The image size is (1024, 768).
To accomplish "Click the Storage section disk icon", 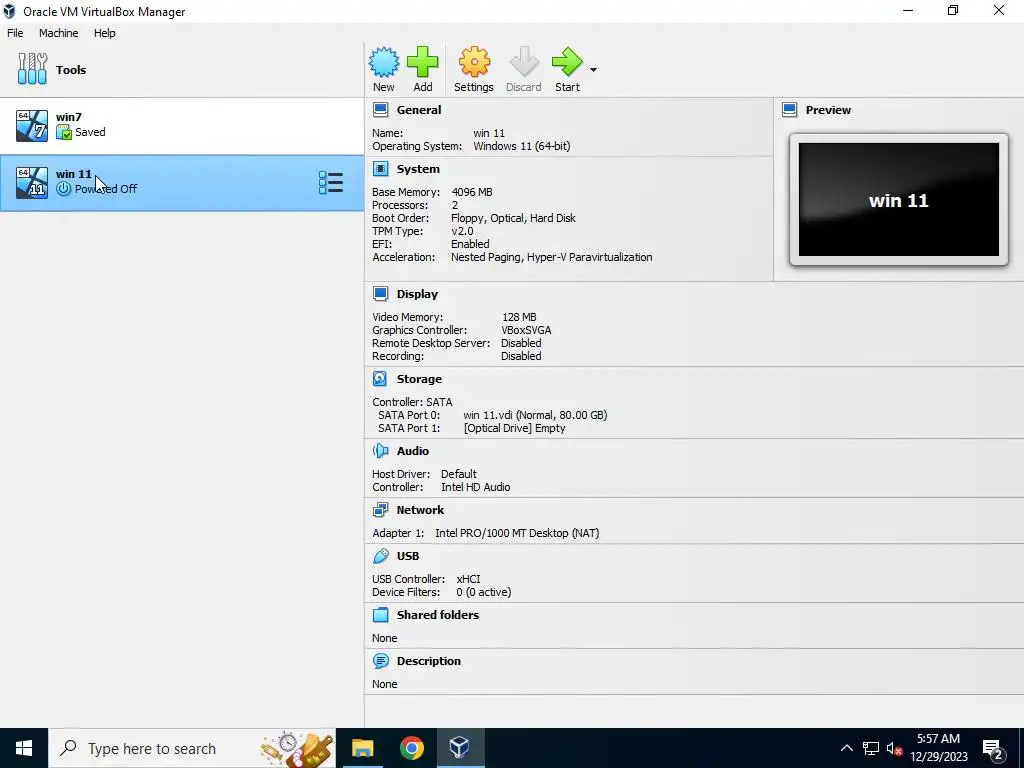I will (380, 379).
